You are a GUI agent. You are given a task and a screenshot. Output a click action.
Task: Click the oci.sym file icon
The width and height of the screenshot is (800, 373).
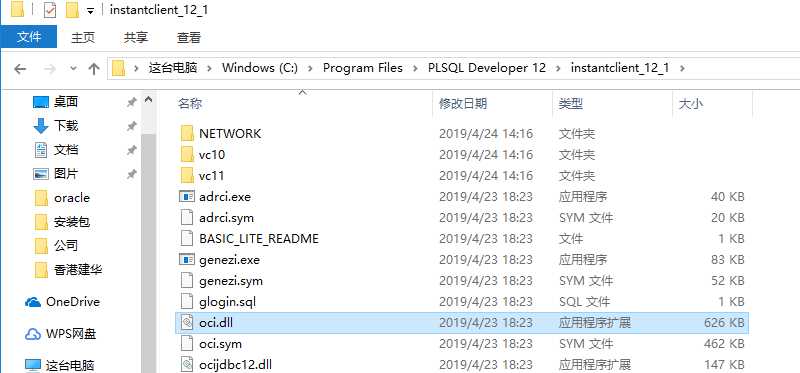[x=187, y=343]
